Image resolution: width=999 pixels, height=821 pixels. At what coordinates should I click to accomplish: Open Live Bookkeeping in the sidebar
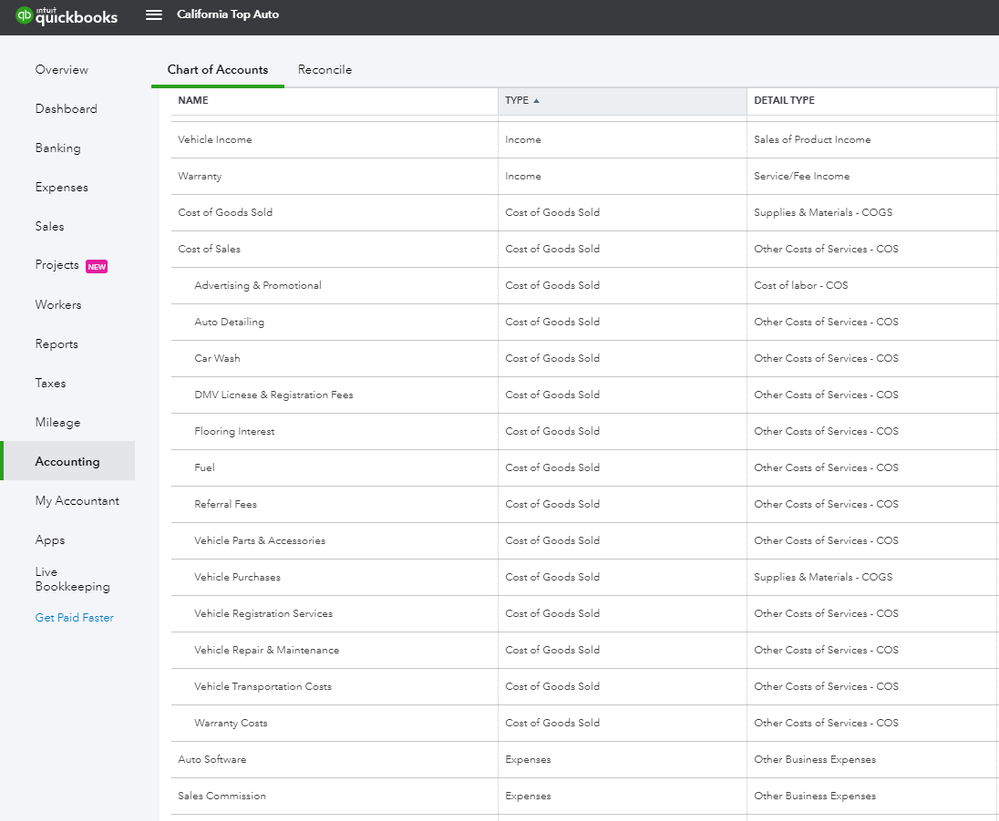pyautogui.click(x=72, y=579)
